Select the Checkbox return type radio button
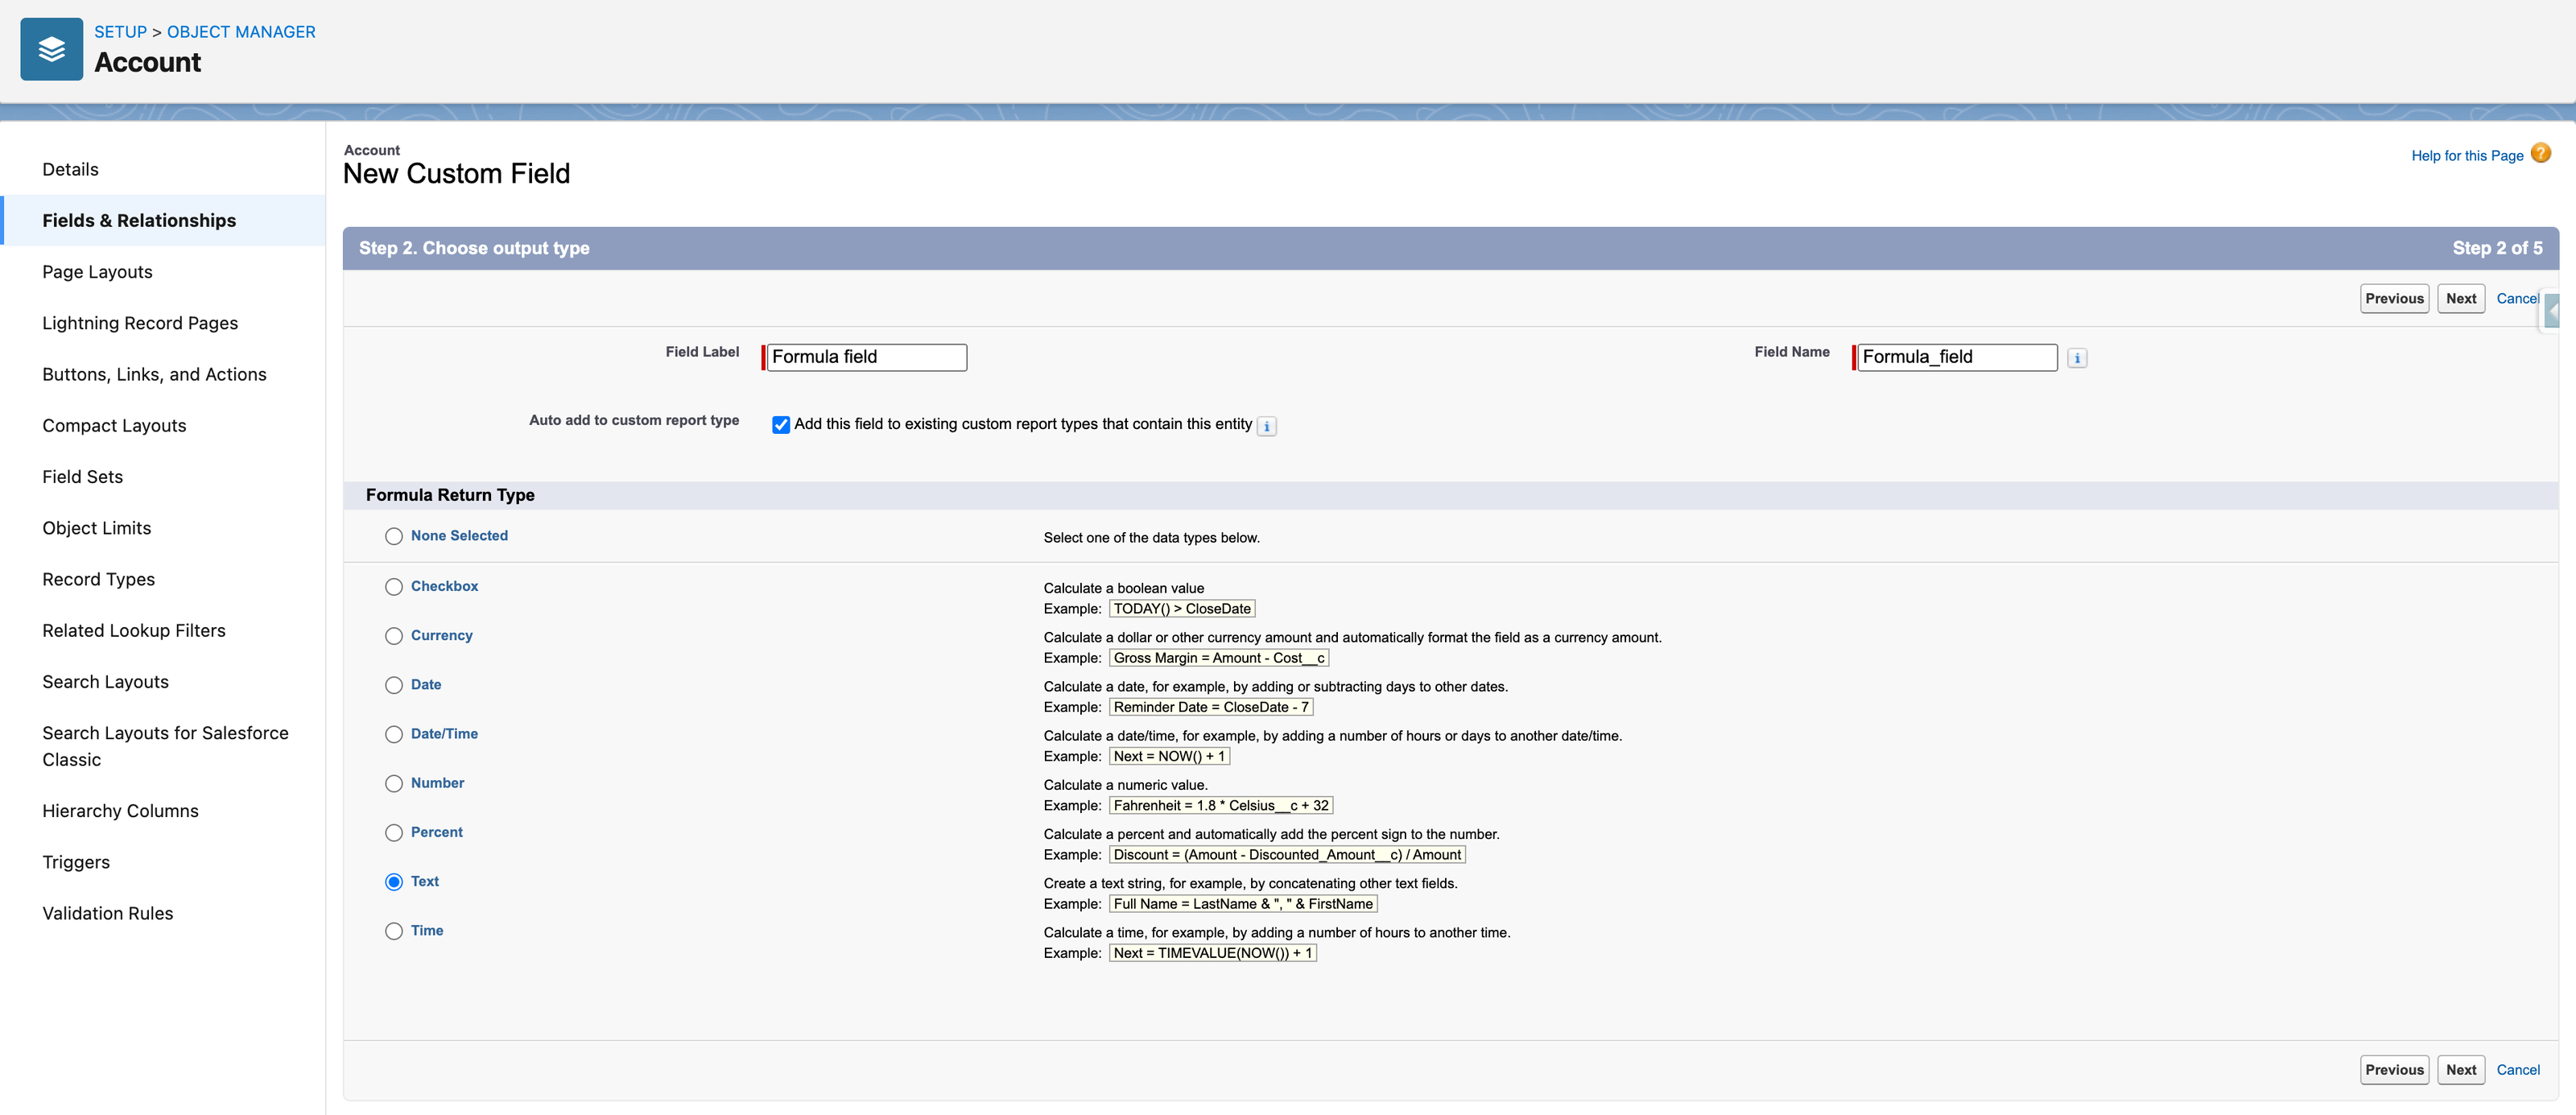Screen dimensions: 2576x1115 click(x=394, y=587)
